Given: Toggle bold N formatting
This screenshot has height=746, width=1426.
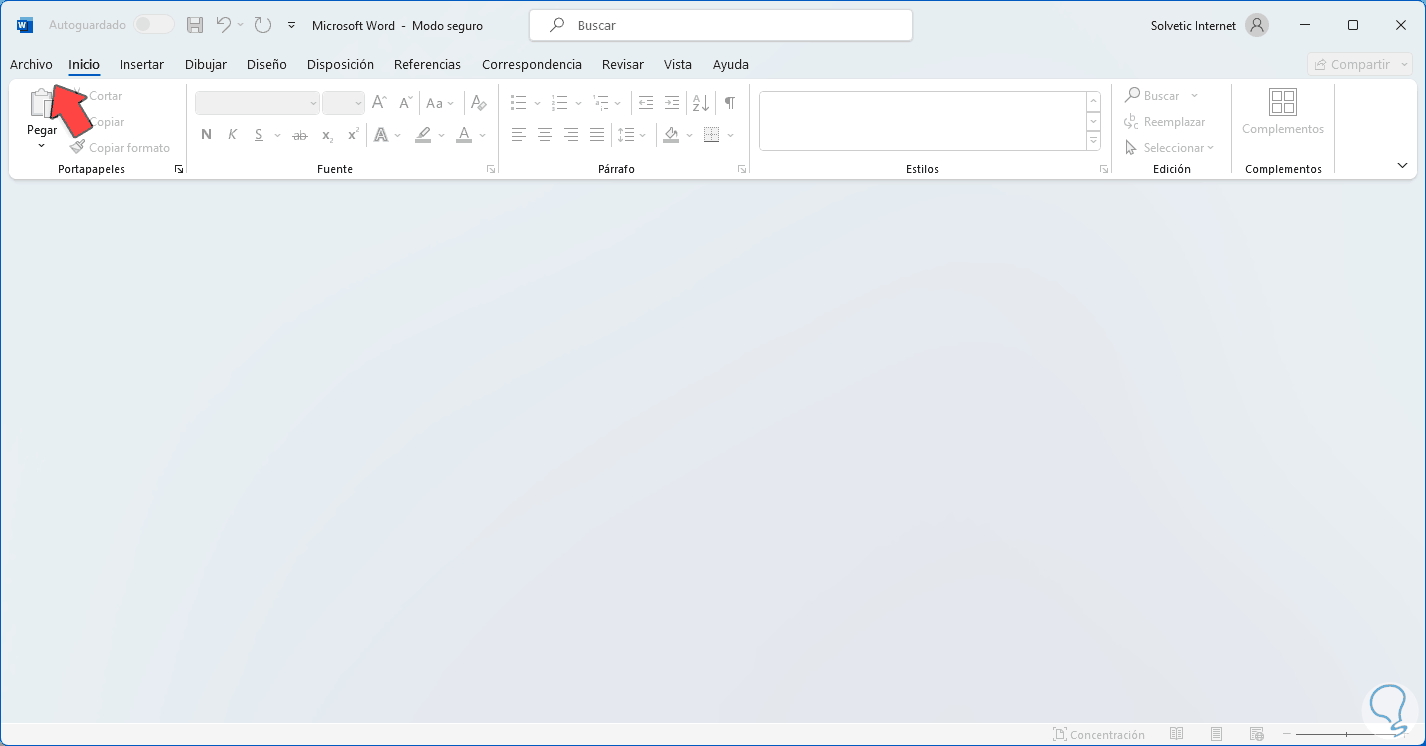Looking at the screenshot, I should tap(206, 134).
